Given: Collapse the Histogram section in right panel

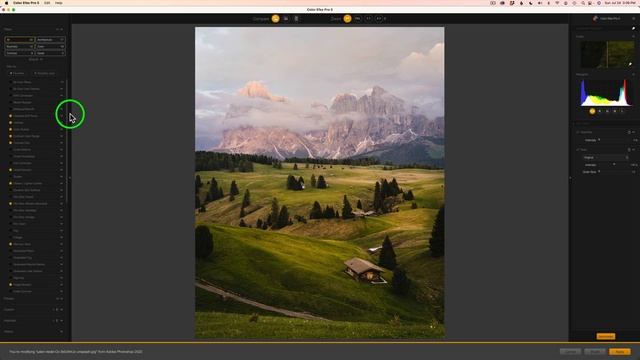Looking at the screenshot, I should pyautogui.click(x=633, y=74).
